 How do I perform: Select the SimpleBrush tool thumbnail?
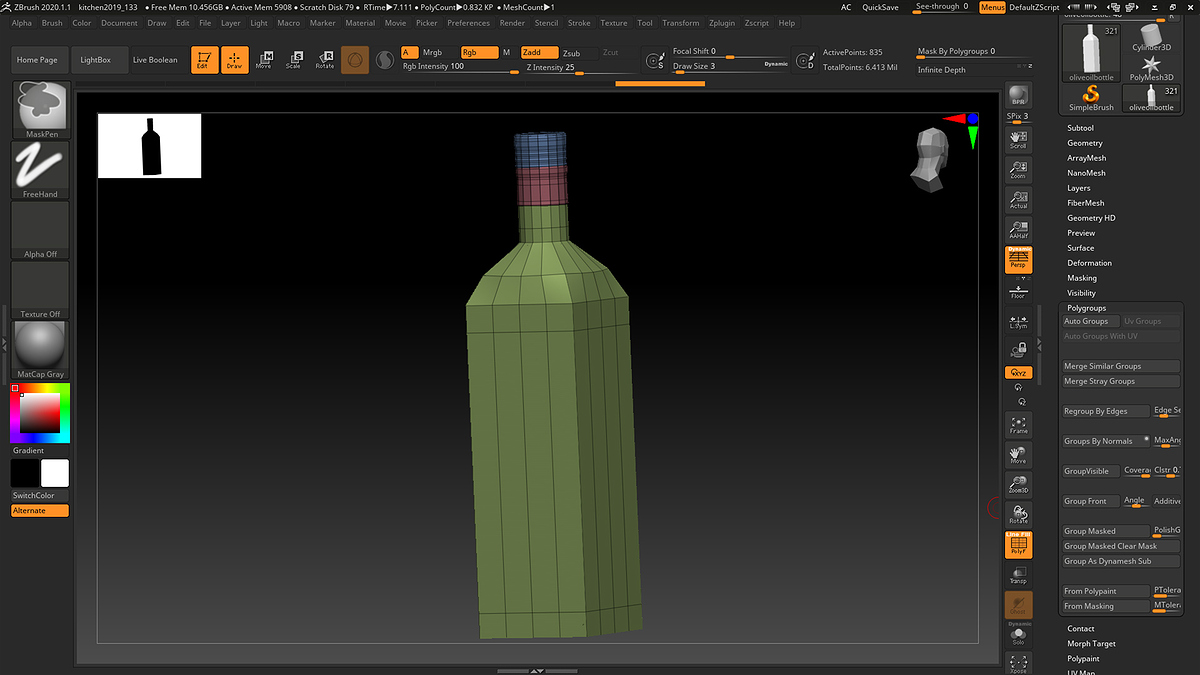(x=1091, y=97)
